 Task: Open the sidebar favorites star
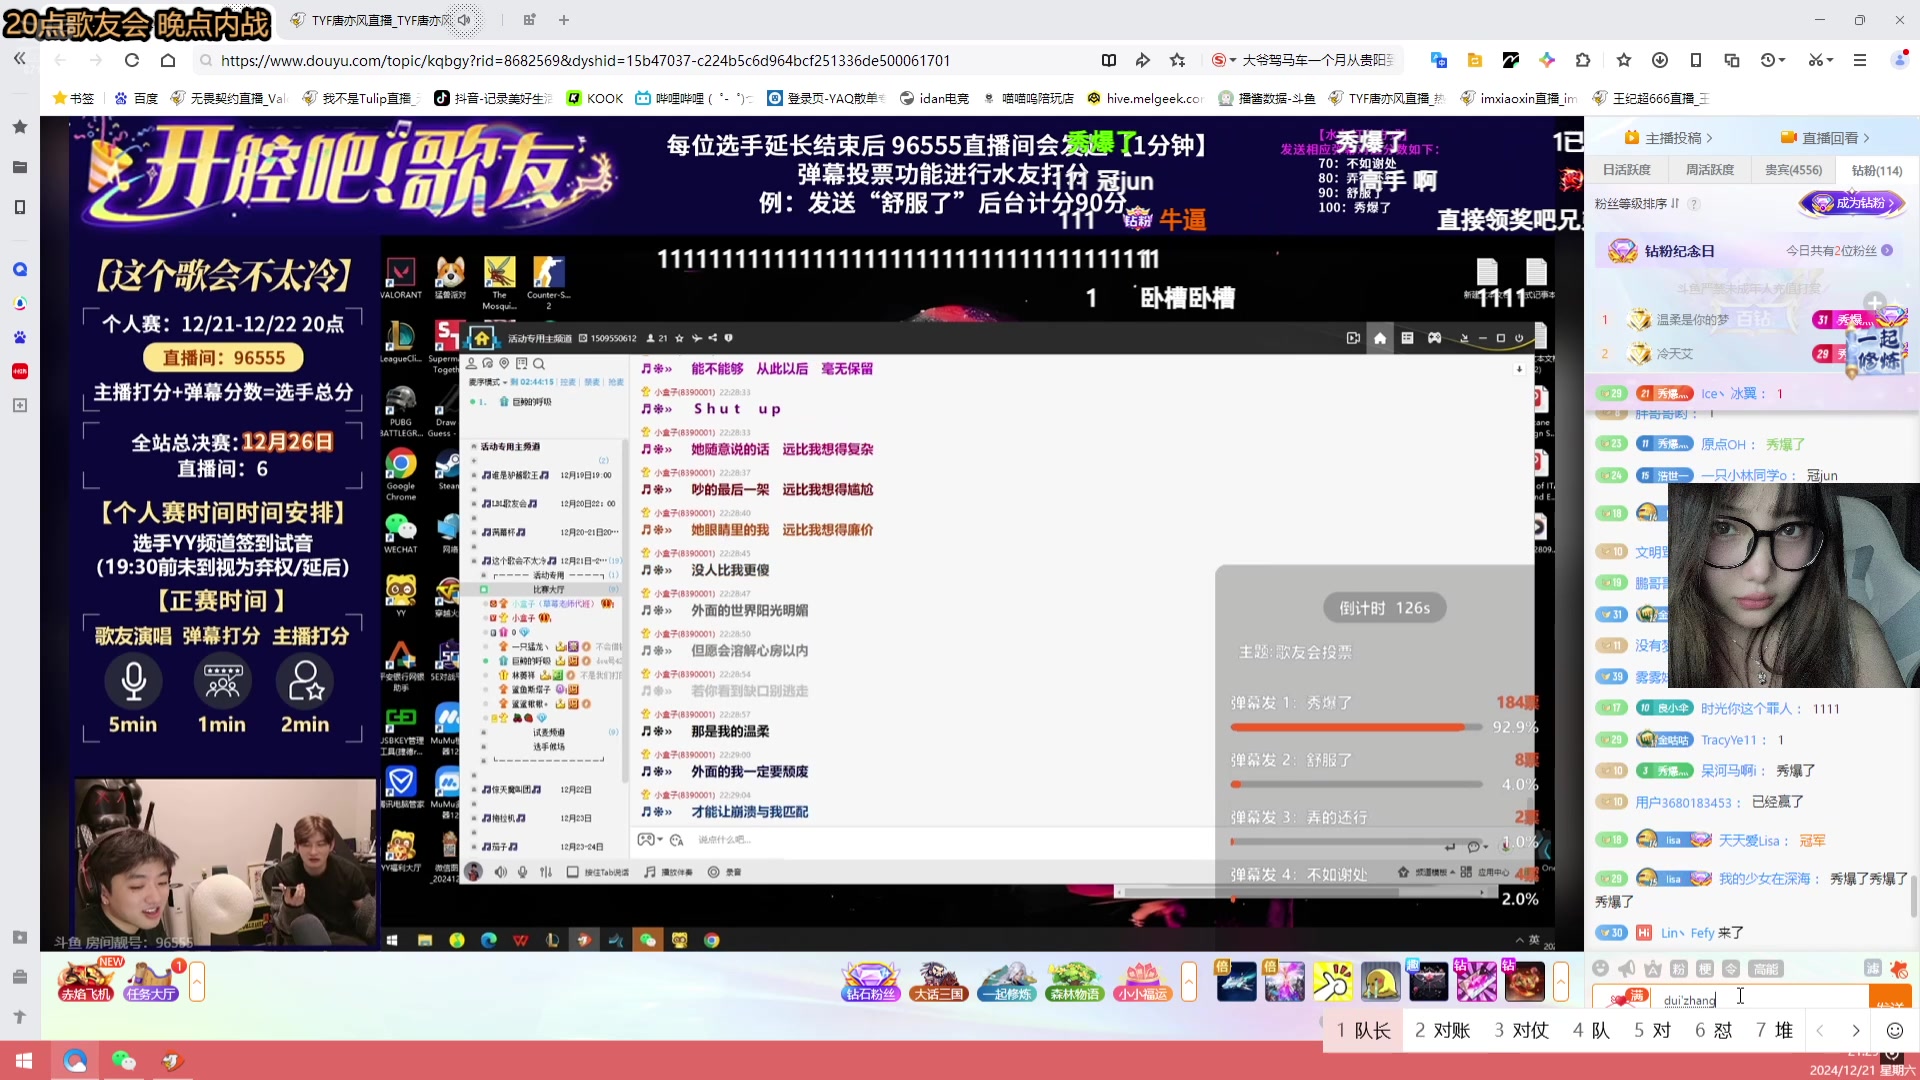point(19,127)
